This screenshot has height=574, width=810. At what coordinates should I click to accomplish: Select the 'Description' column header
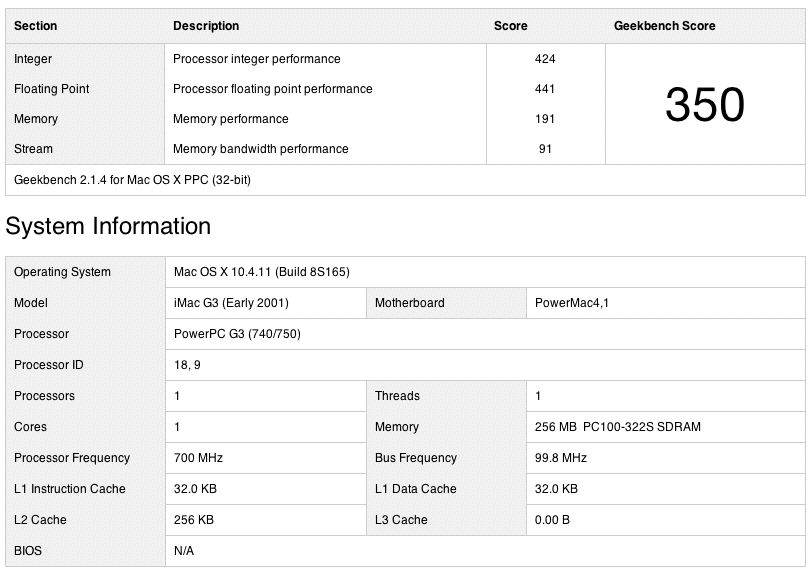[206, 26]
